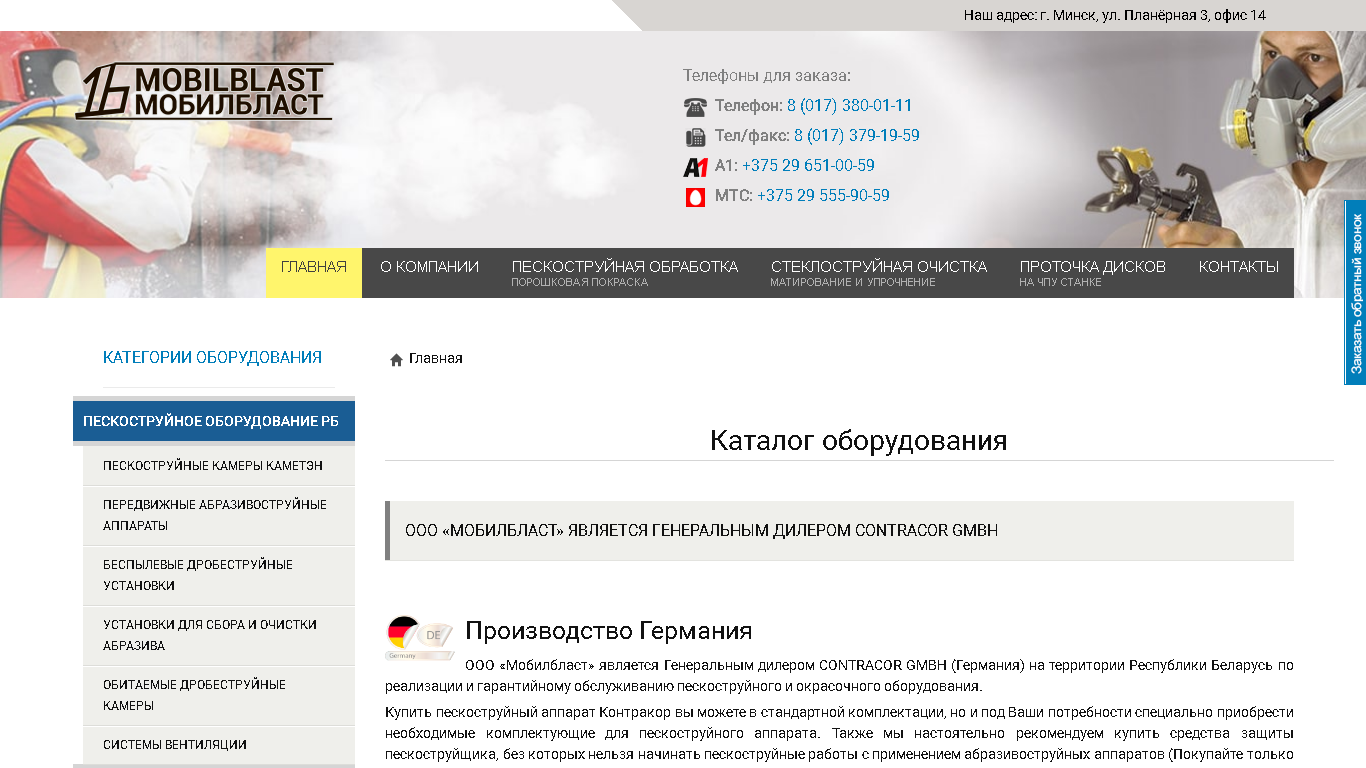Click the home icon in breadcrumb
The width and height of the screenshot is (1366, 768).
point(396,359)
